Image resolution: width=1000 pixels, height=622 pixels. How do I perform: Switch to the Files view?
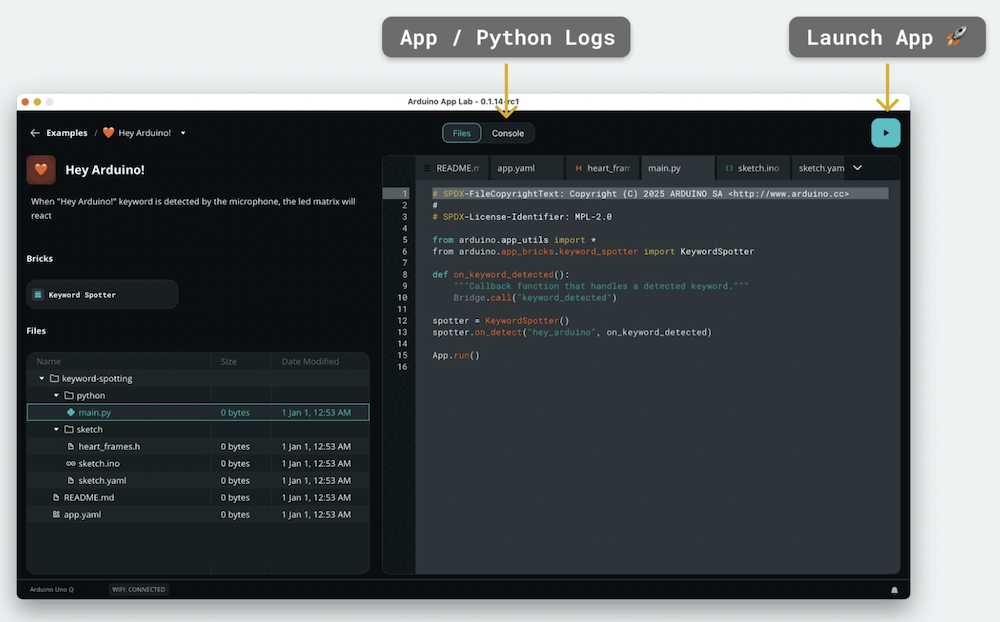coord(461,133)
